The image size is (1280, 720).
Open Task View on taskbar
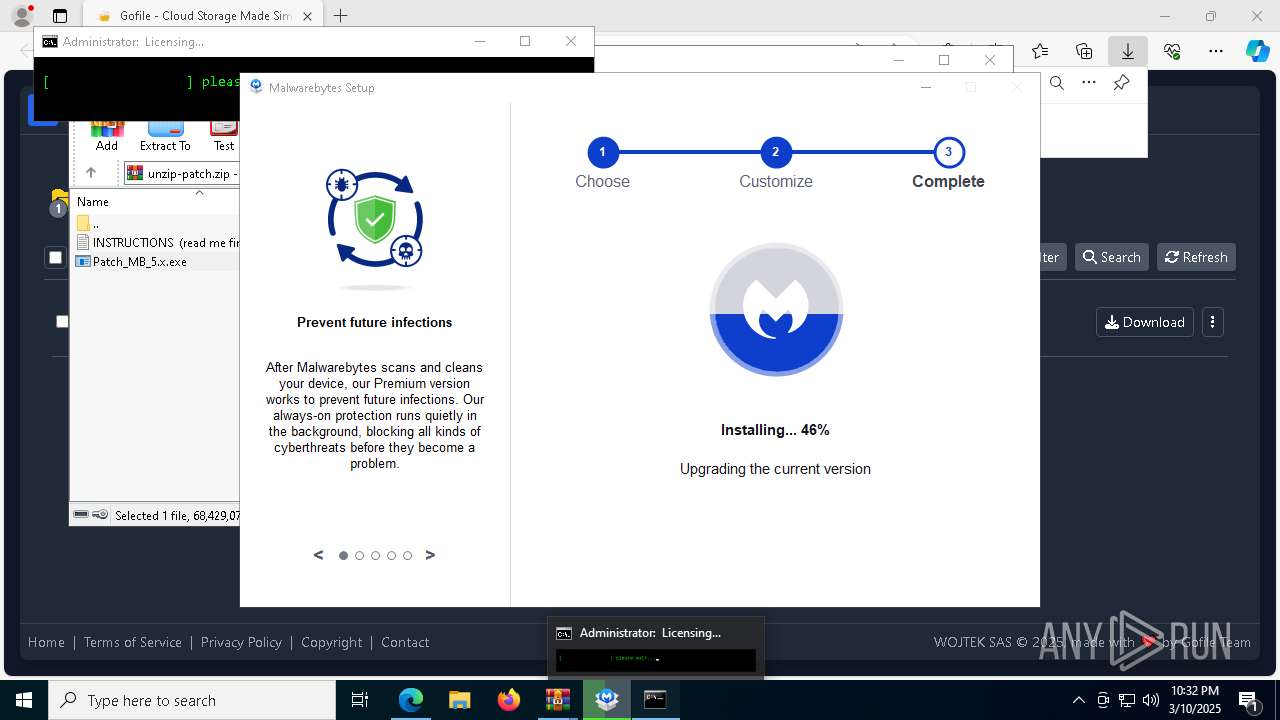(360, 700)
